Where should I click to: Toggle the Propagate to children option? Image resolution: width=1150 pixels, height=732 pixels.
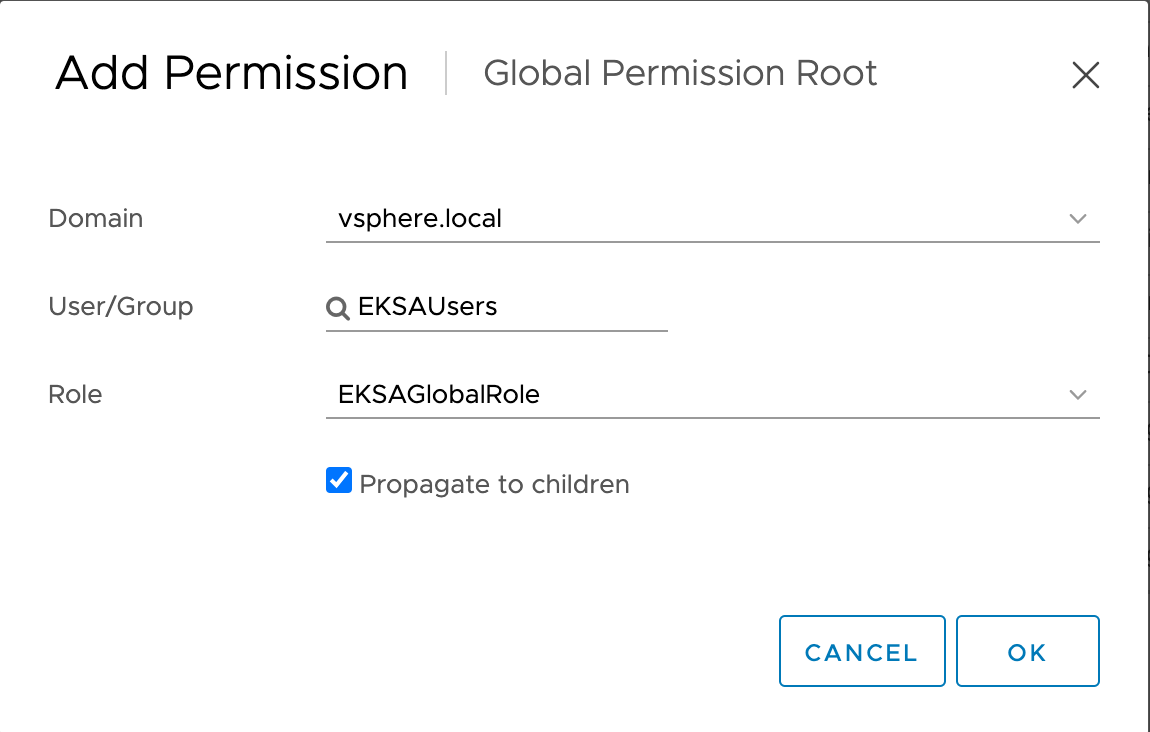[x=339, y=480]
